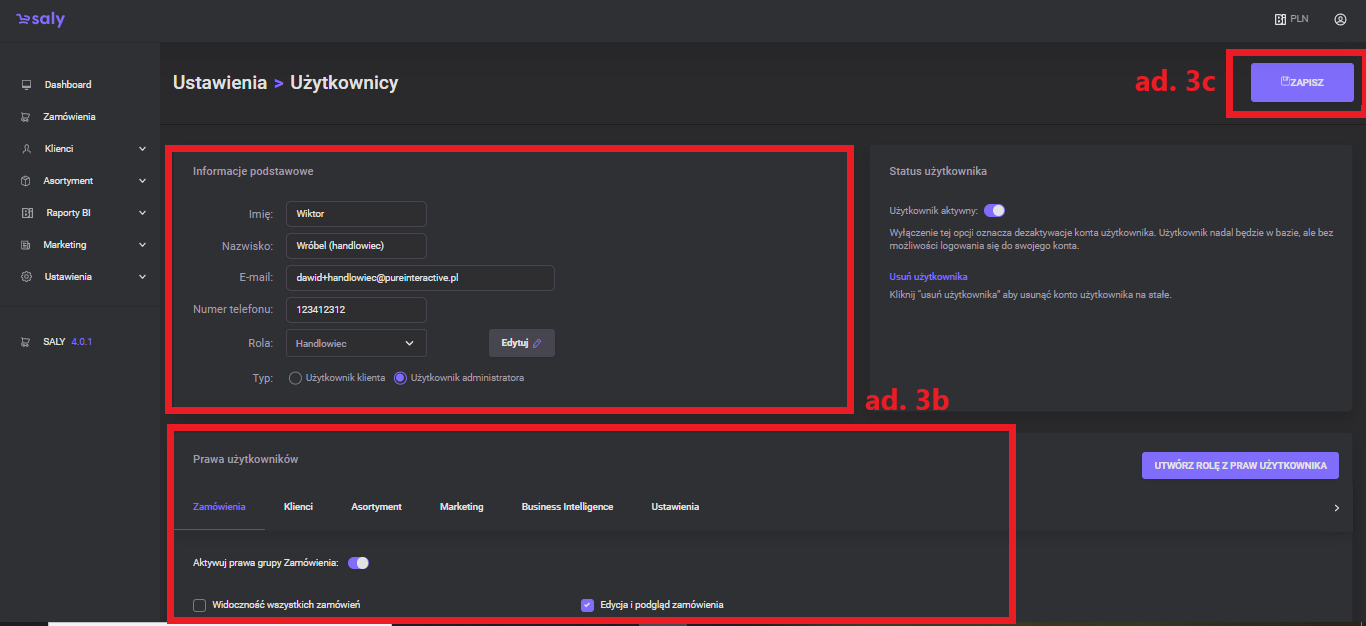The image size is (1366, 626).
Task: Expand the Raporty BI sidebar submenu
Action: [142, 213]
